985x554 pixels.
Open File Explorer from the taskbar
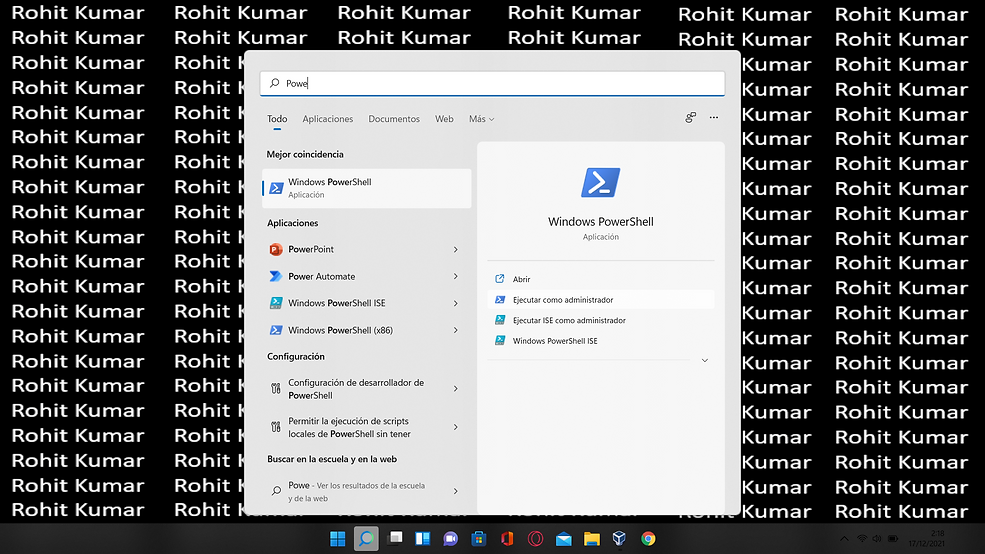click(x=592, y=539)
